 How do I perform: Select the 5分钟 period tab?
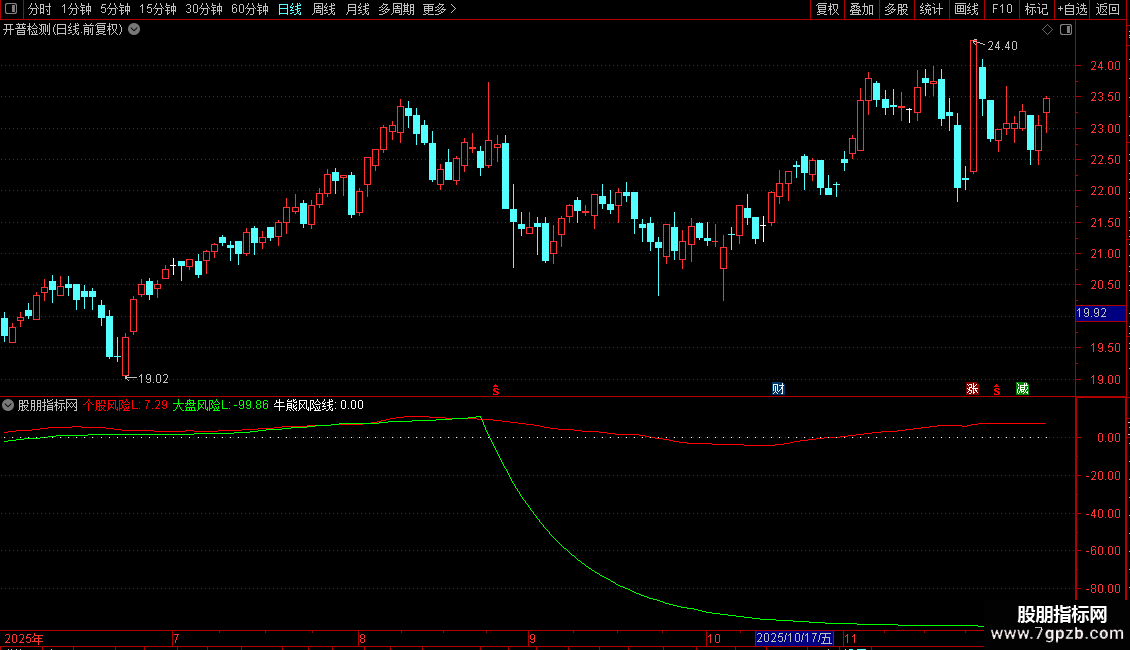(115, 9)
